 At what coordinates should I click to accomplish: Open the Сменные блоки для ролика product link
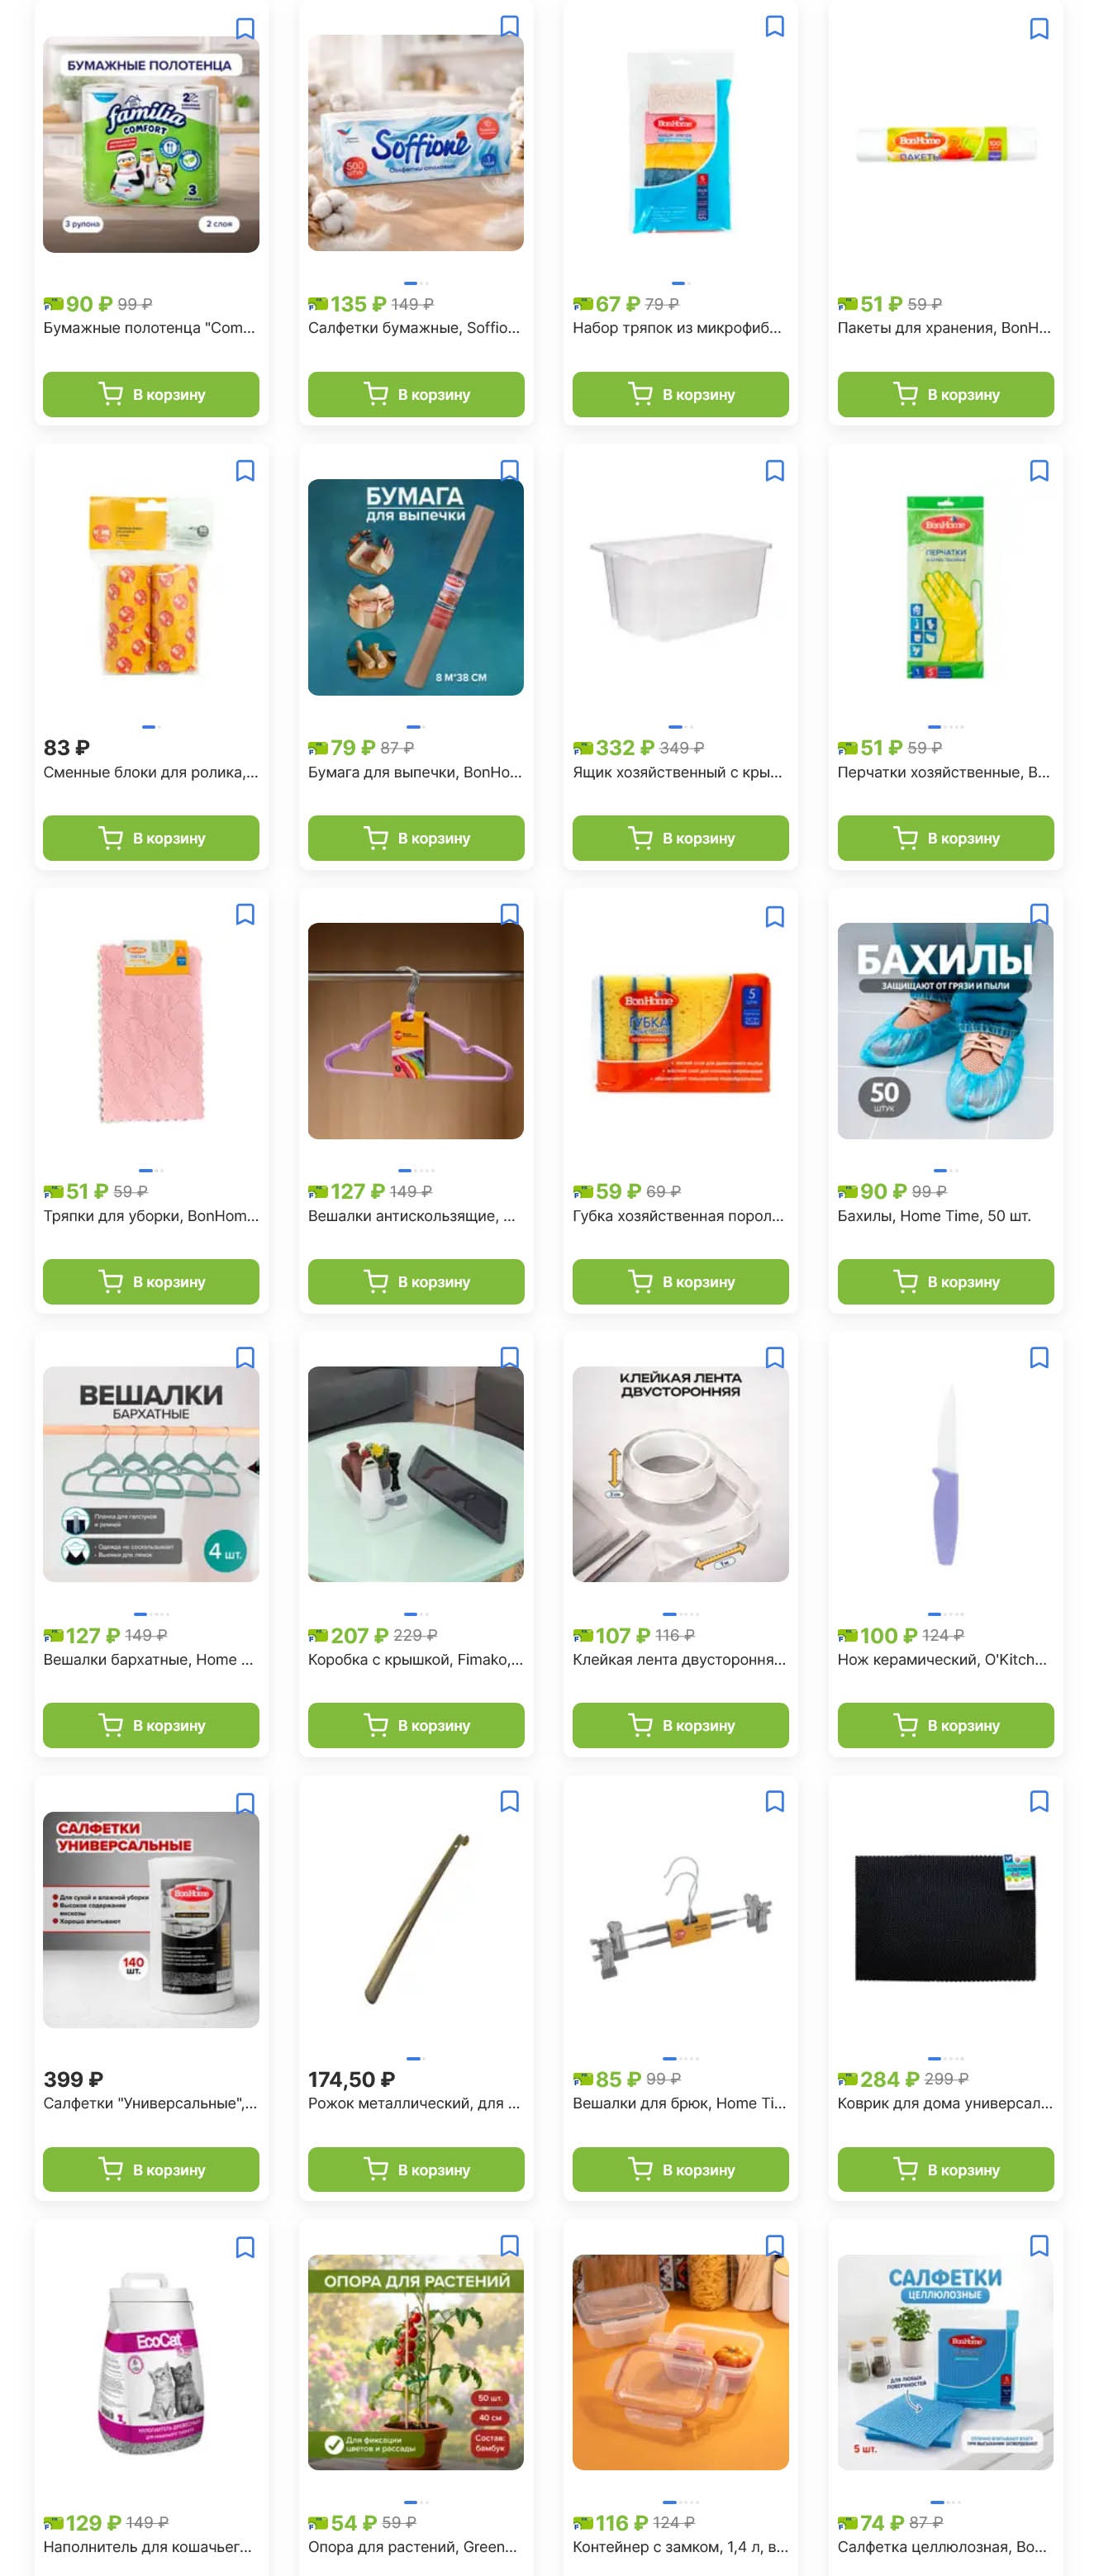pyautogui.click(x=150, y=772)
